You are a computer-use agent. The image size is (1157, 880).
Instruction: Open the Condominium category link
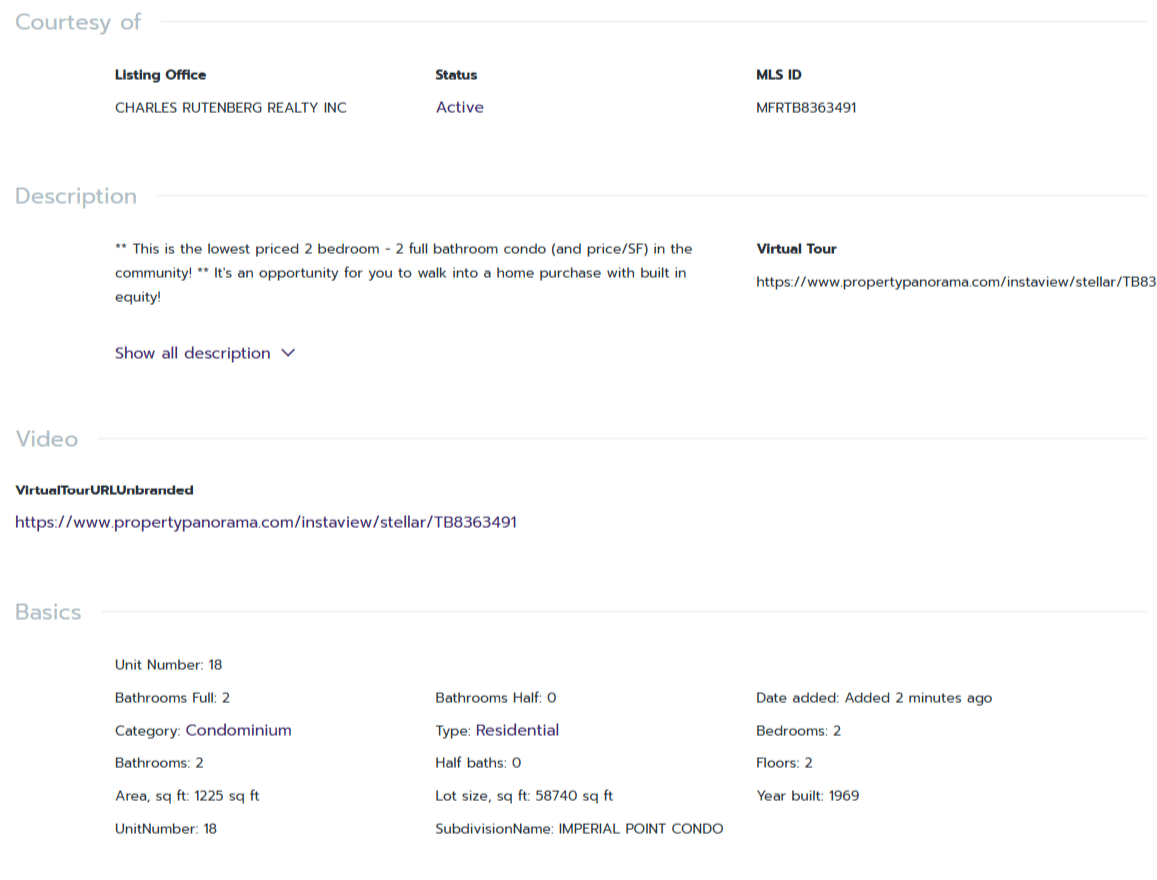point(238,730)
